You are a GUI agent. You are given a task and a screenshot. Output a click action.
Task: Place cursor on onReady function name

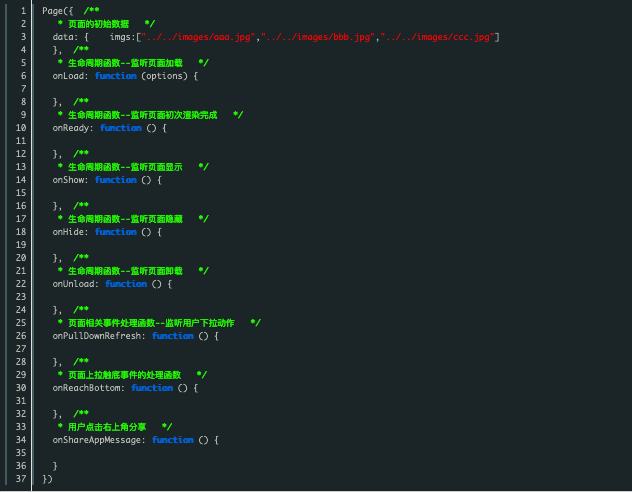[73, 128]
